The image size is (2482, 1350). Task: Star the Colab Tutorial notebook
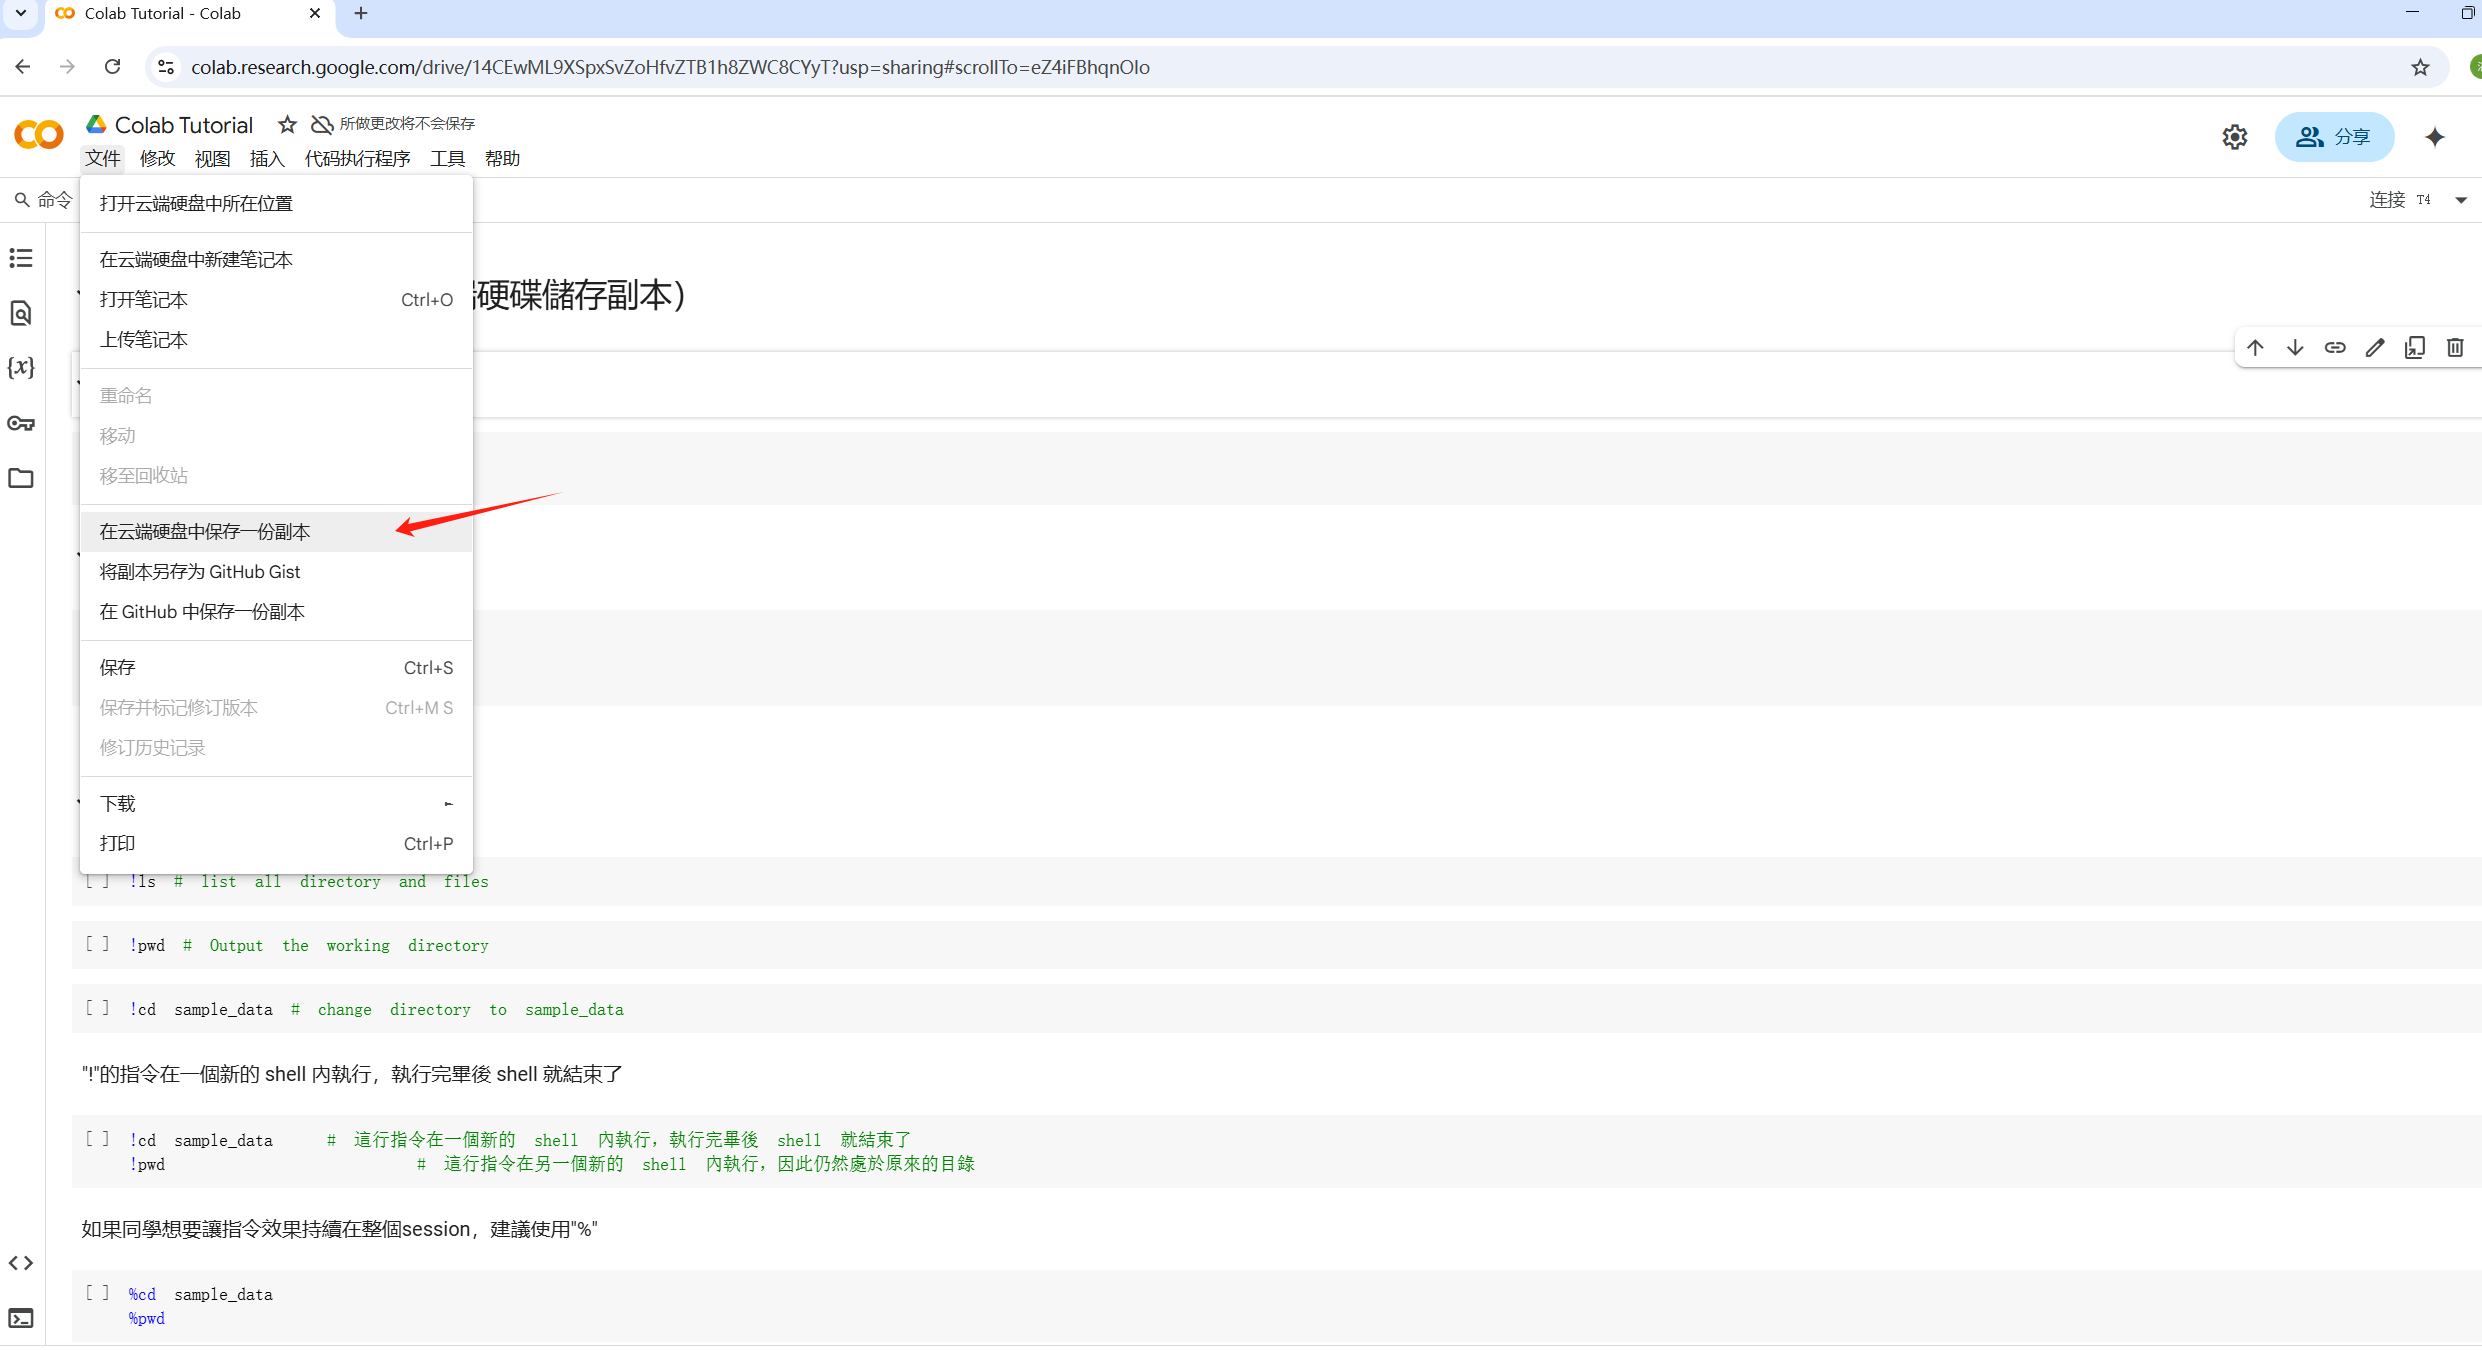[287, 124]
